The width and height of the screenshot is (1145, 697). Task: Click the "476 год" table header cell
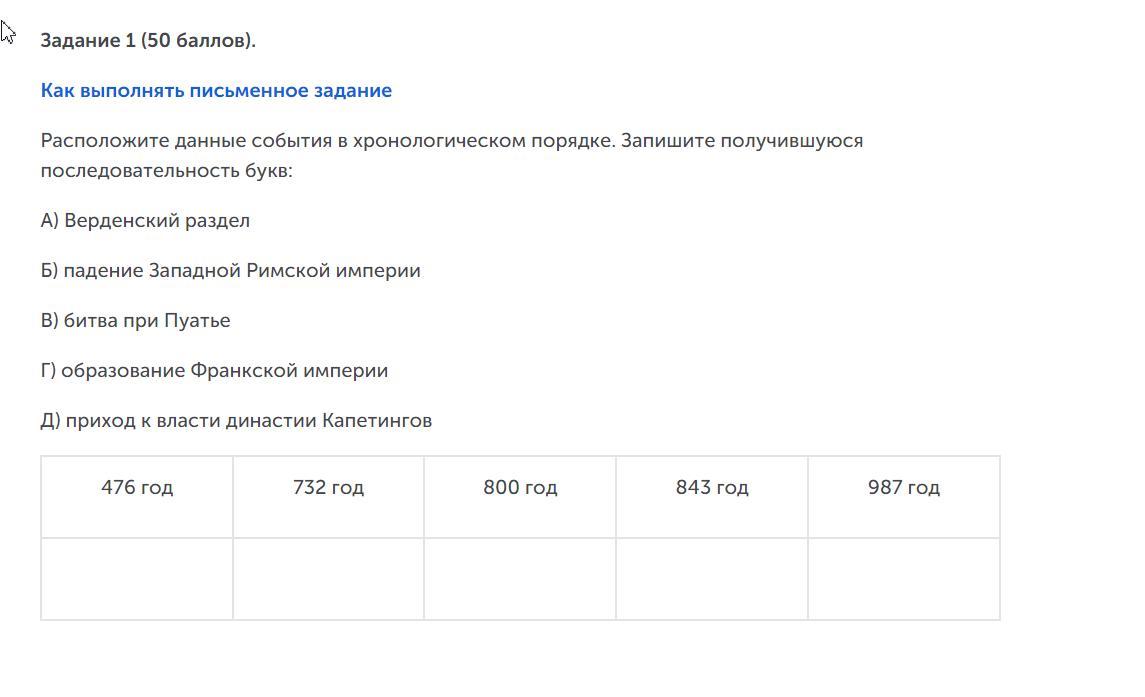coord(137,488)
